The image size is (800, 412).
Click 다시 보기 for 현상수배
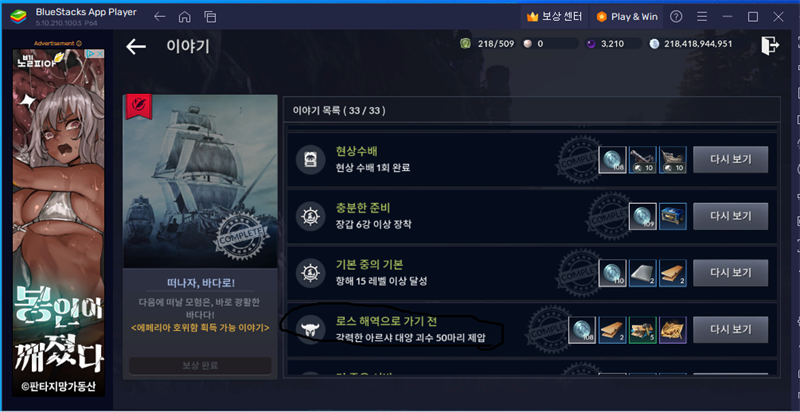click(730, 160)
